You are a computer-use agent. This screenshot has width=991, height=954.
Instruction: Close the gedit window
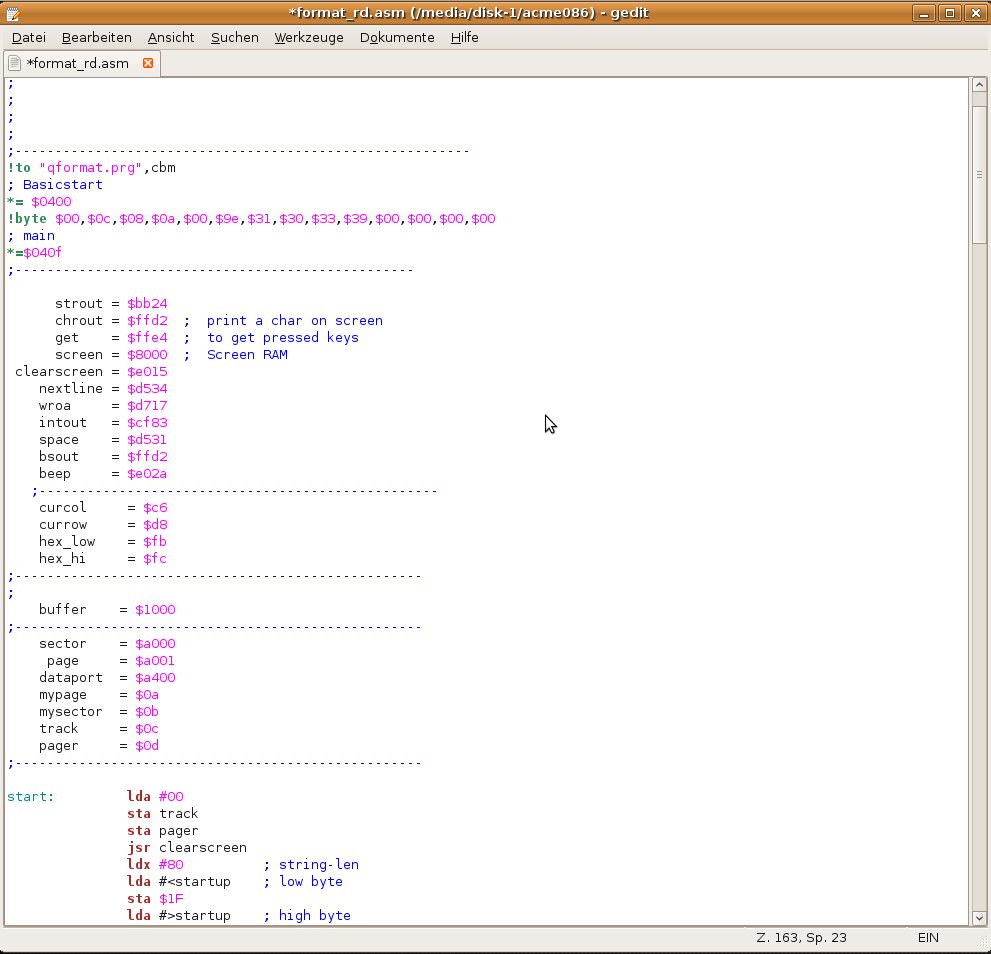[974, 13]
